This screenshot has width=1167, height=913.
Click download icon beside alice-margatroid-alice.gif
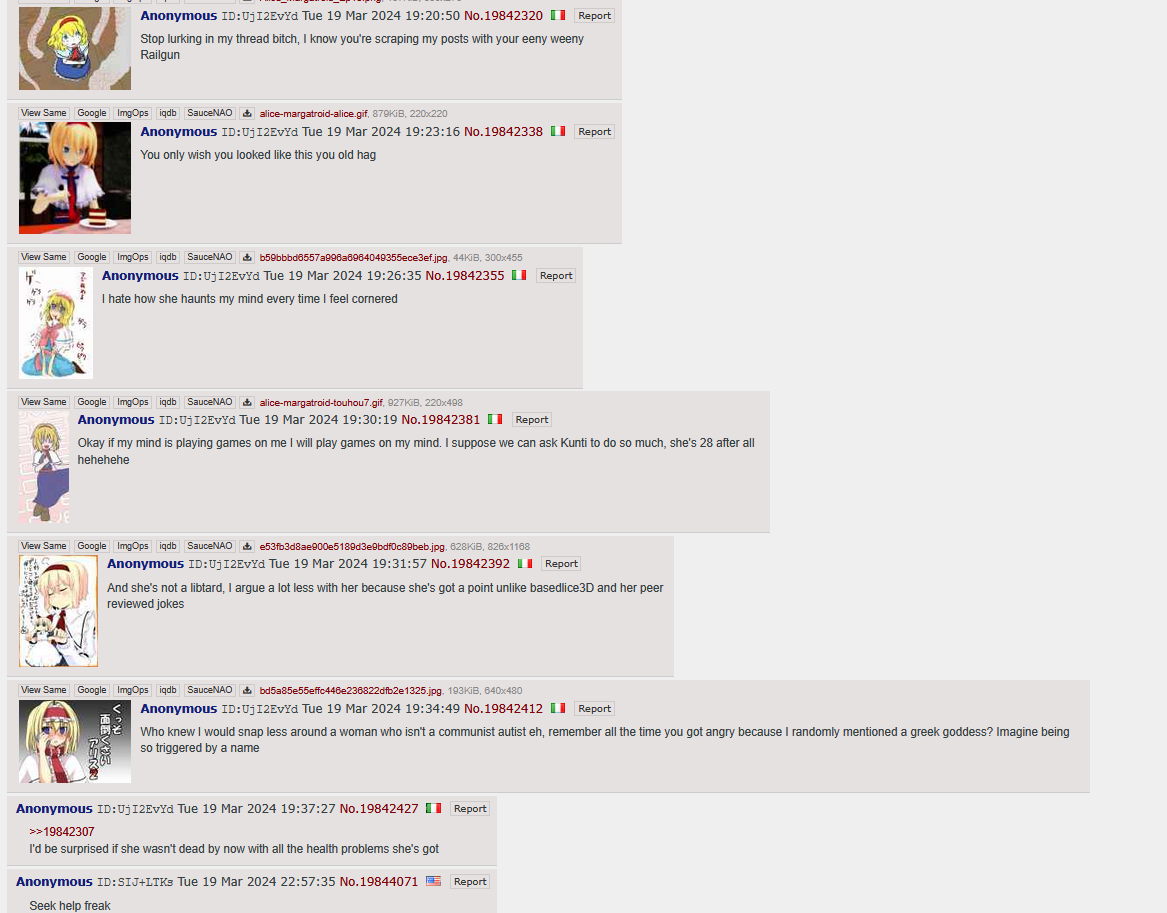(x=247, y=113)
